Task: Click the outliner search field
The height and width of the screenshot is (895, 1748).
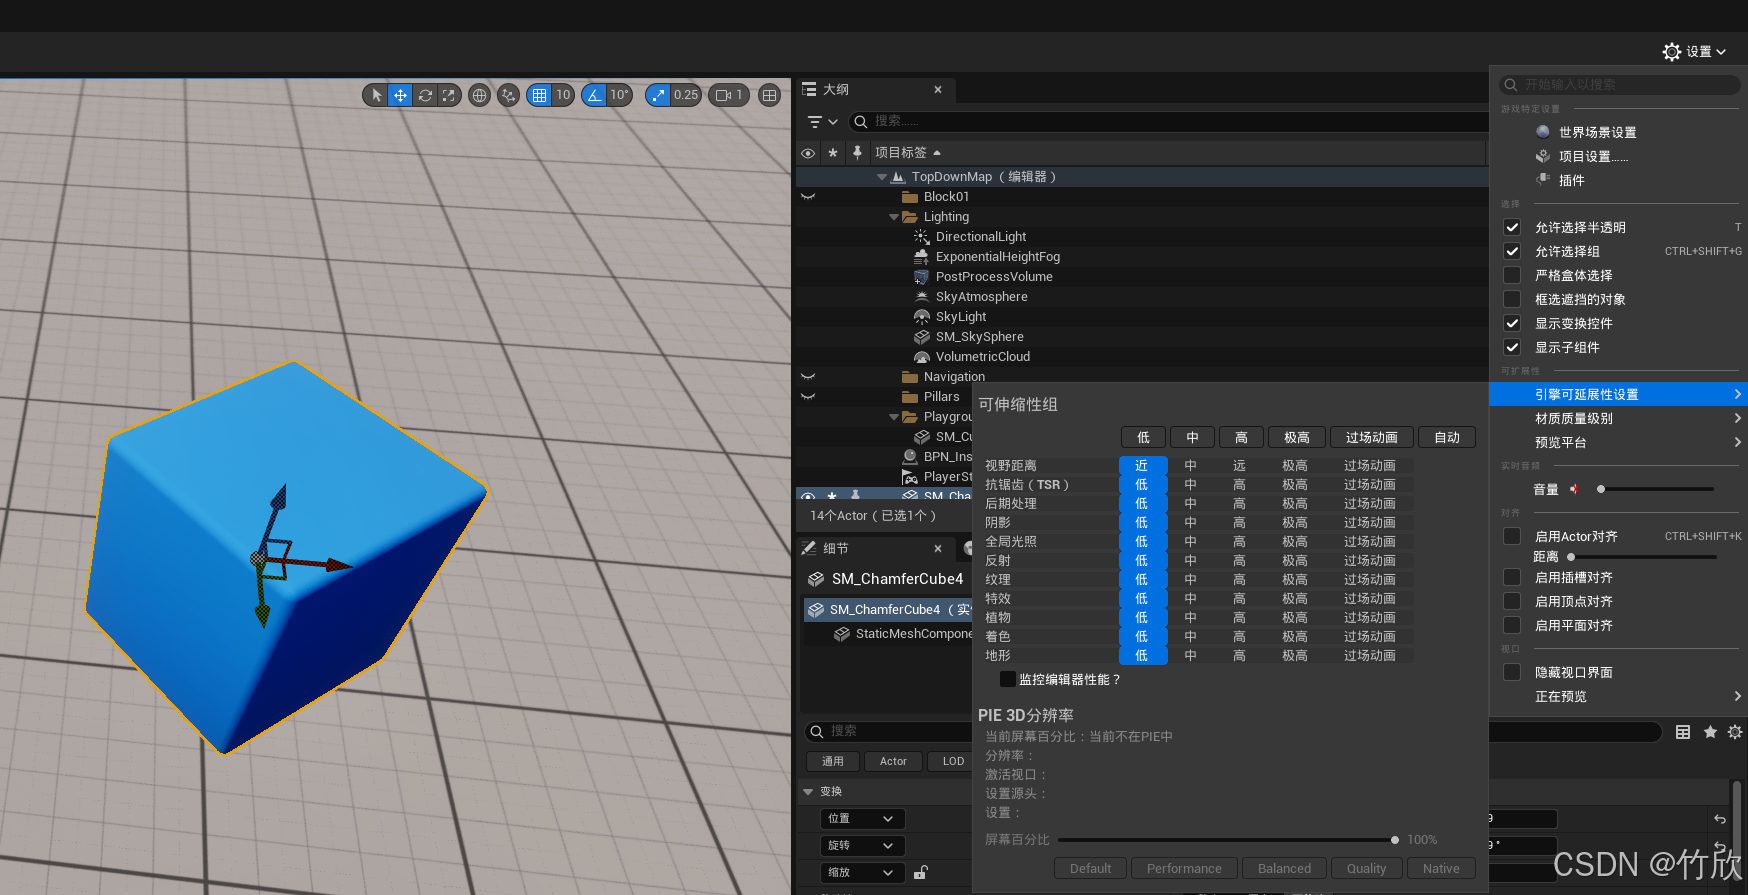Action: (x=1168, y=121)
